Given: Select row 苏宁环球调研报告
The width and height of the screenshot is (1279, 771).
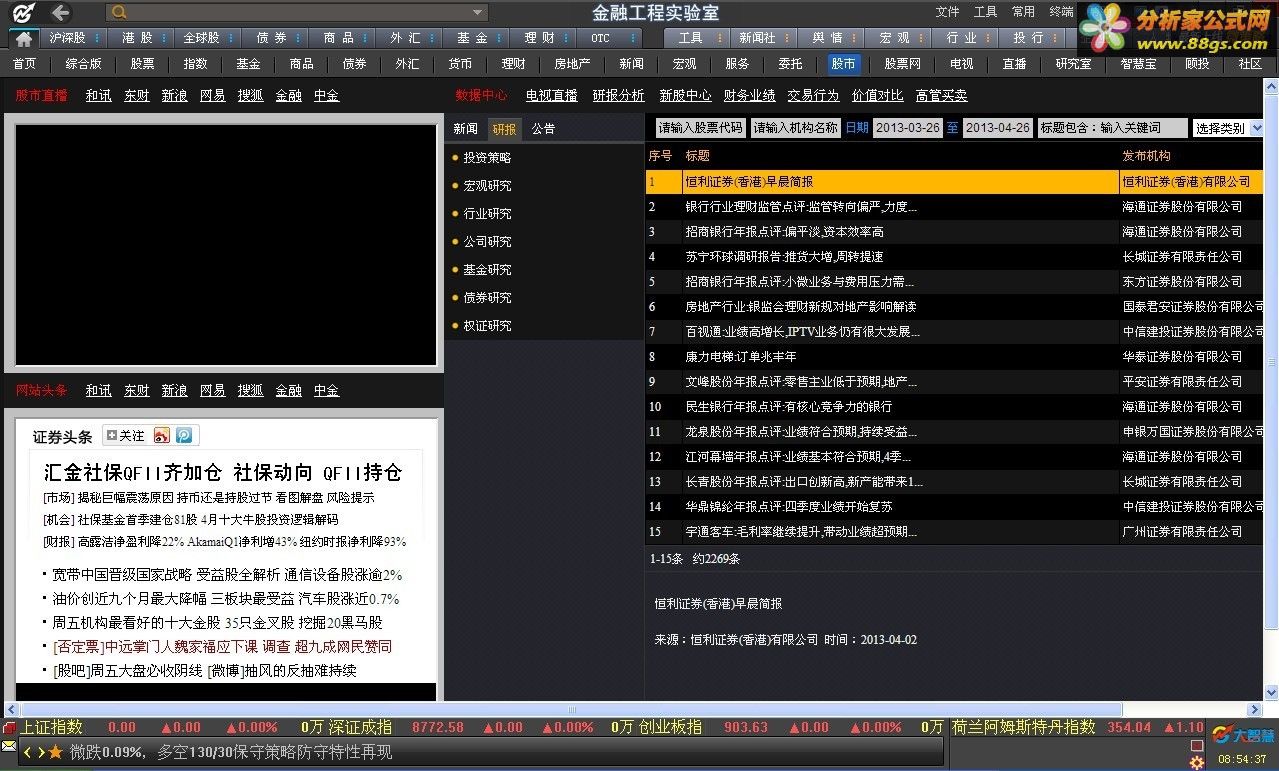Looking at the screenshot, I should (x=955, y=257).
